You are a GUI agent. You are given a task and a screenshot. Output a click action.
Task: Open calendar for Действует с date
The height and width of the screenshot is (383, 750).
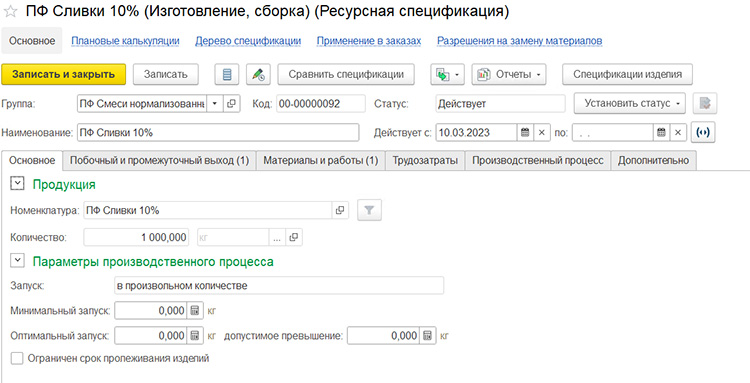[525, 133]
